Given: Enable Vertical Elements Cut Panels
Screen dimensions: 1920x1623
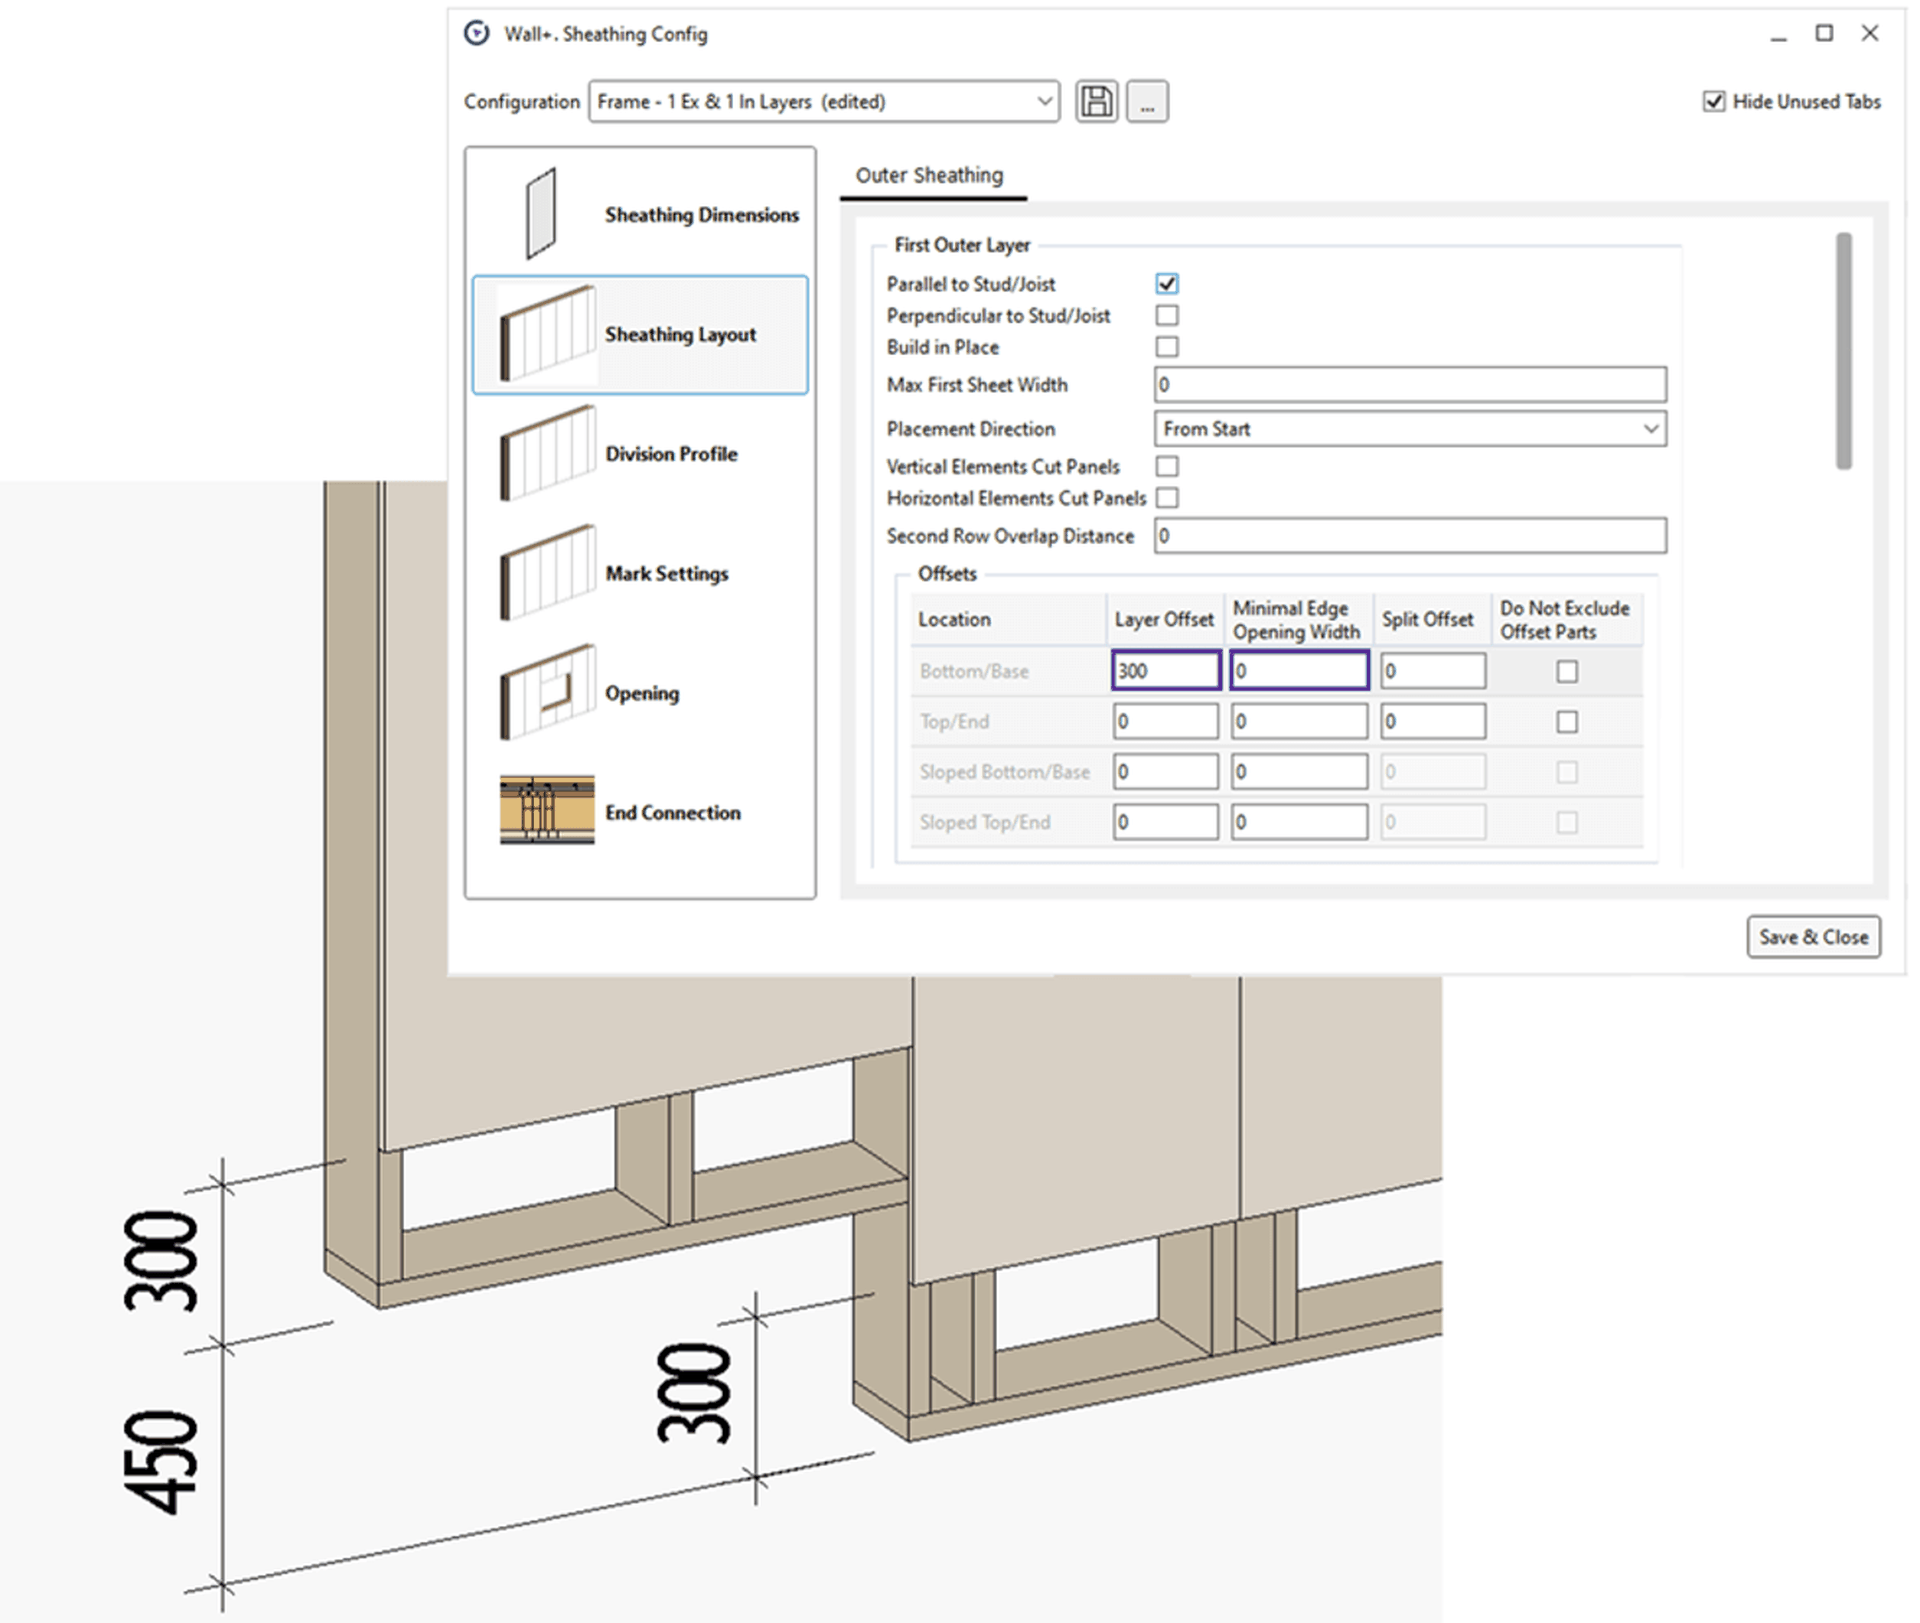Looking at the screenshot, I should pos(1167,466).
